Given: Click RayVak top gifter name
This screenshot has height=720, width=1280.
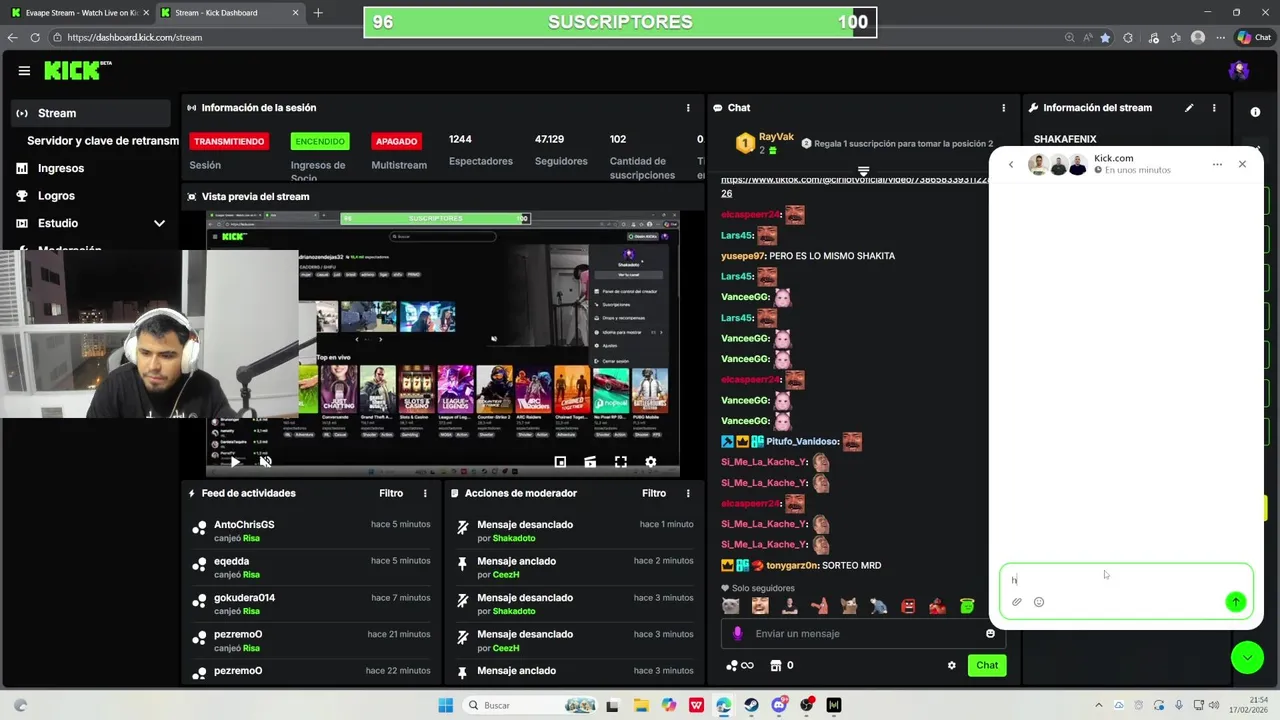Looking at the screenshot, I should pyautogui.click(x=776, y=137).
